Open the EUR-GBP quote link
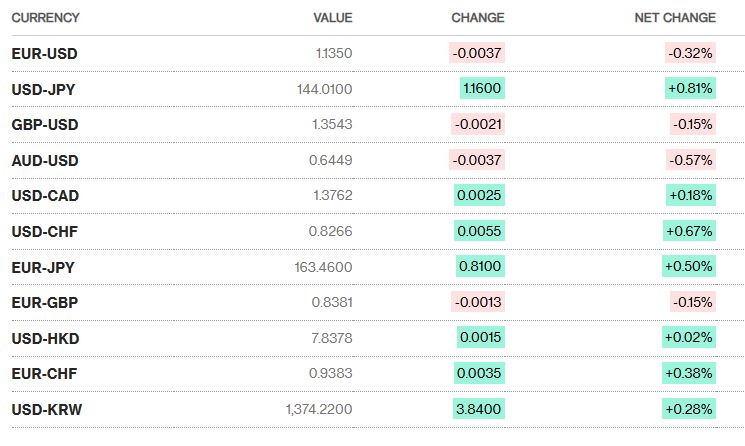 click(x=44, y=303)
